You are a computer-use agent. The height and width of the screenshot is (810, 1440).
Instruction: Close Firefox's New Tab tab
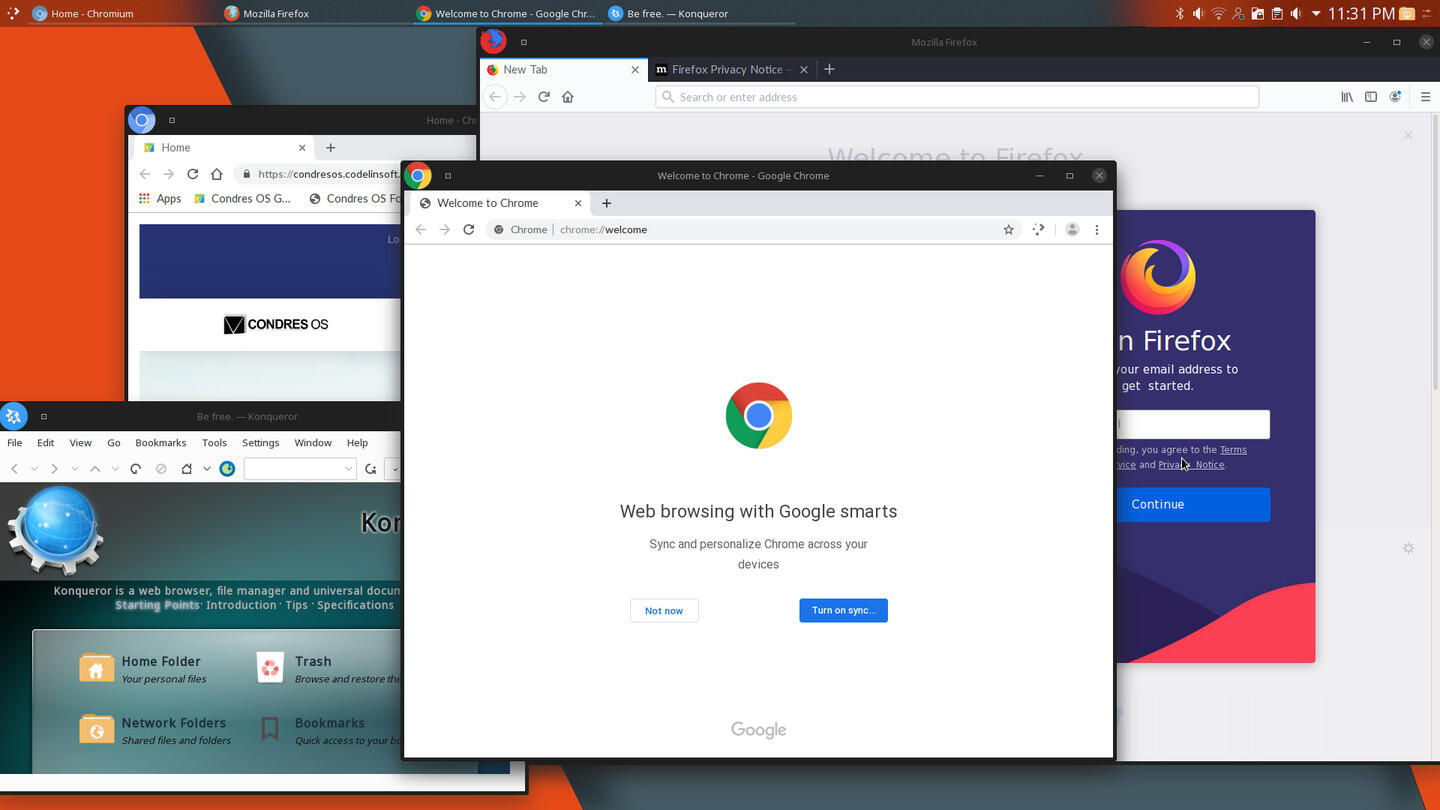point(635,70)
